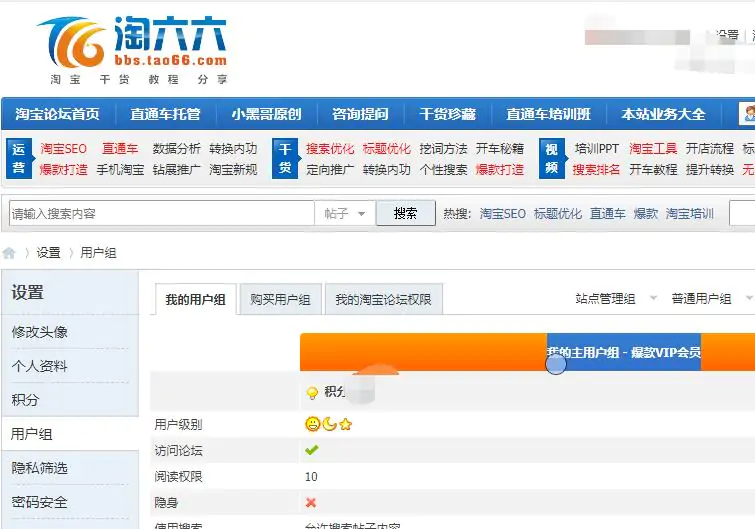Click the 我的主用户组 - 爆款VIP会员 header
Viewport: 755px width, 529px height.
624,352
